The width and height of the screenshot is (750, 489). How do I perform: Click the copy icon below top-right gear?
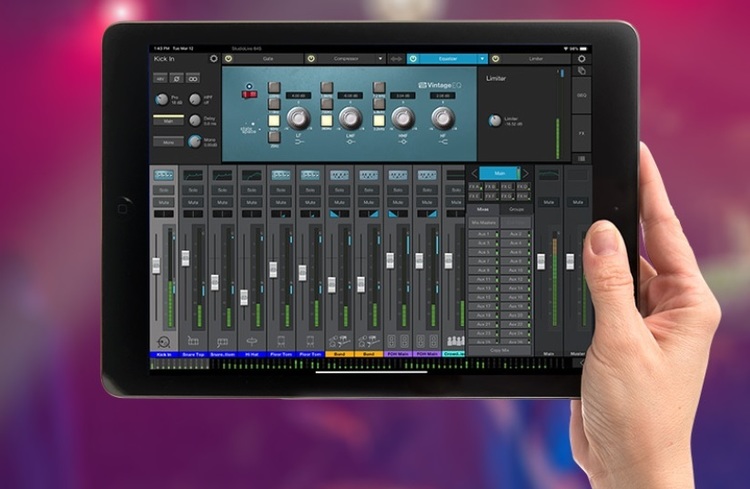(x=582, y=72)
